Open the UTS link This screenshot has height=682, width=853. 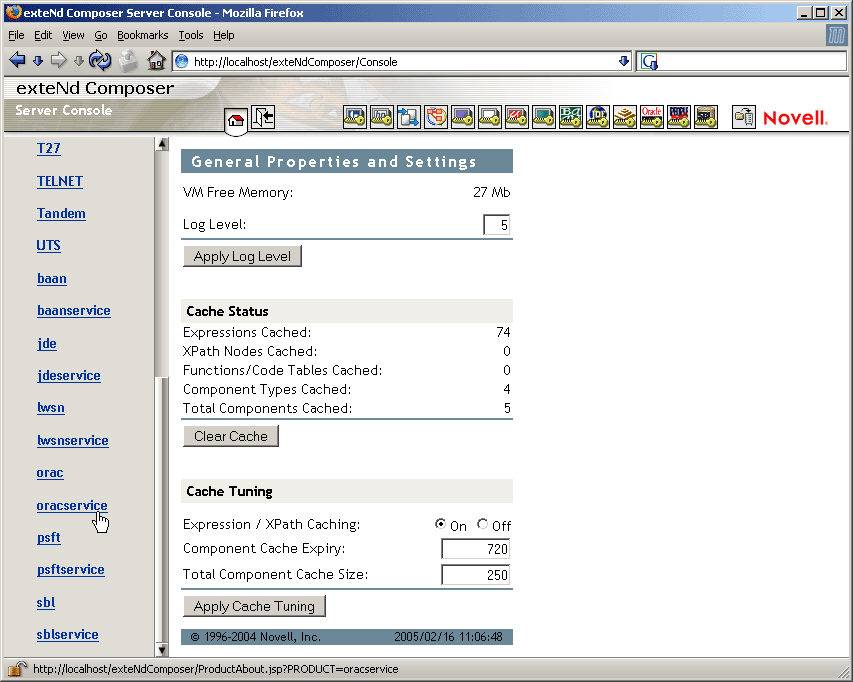click(48, 245)
